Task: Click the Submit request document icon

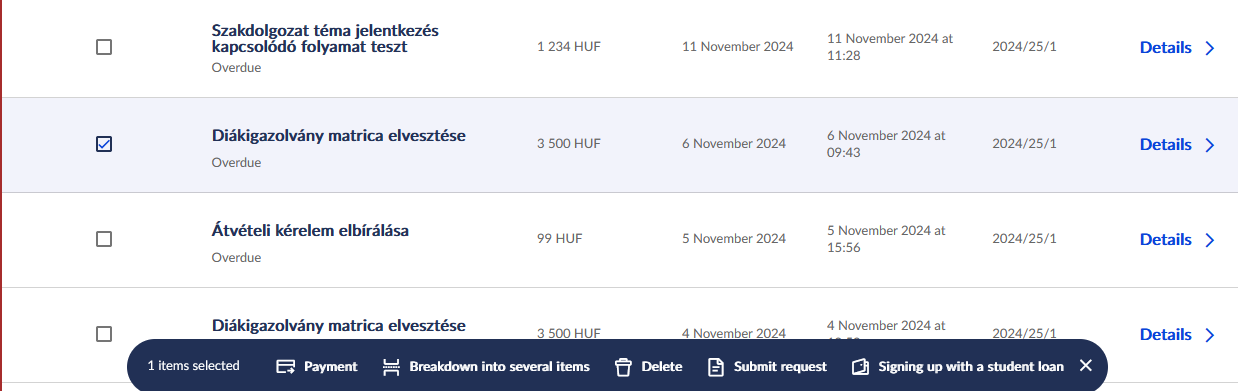Action: pos(715,367)
